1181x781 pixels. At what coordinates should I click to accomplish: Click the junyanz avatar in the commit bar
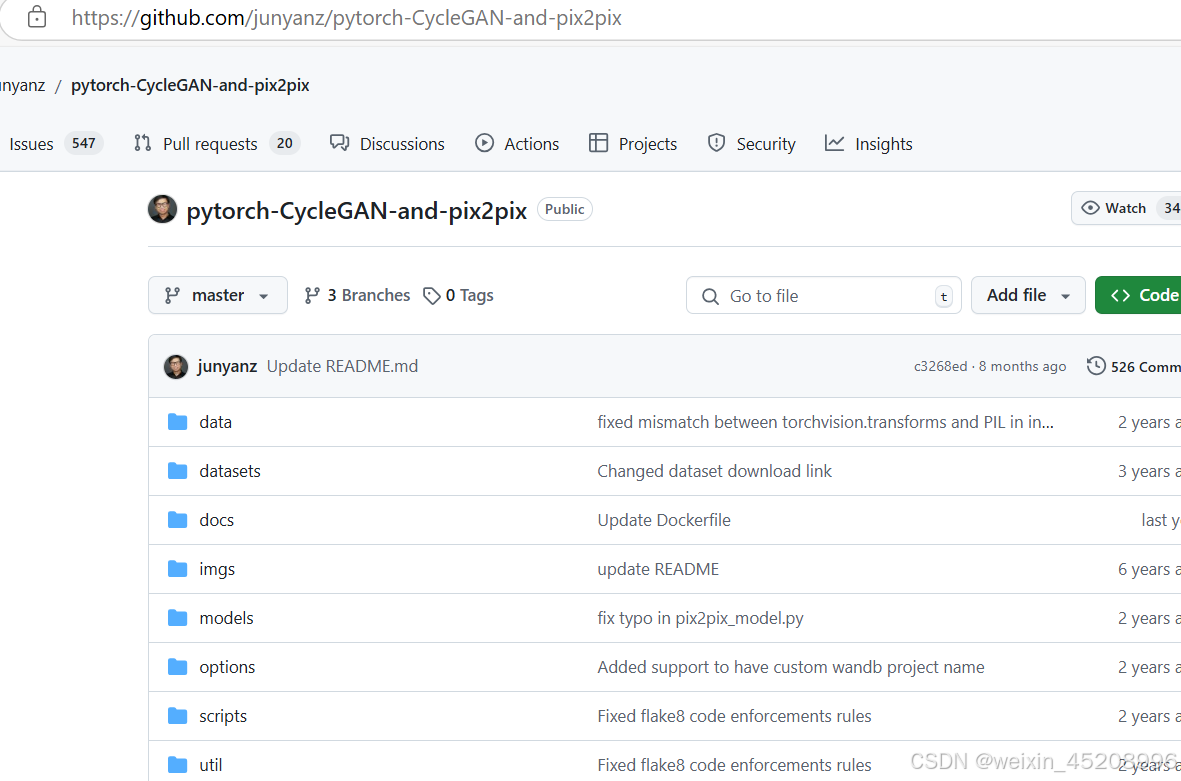point(175,367)
